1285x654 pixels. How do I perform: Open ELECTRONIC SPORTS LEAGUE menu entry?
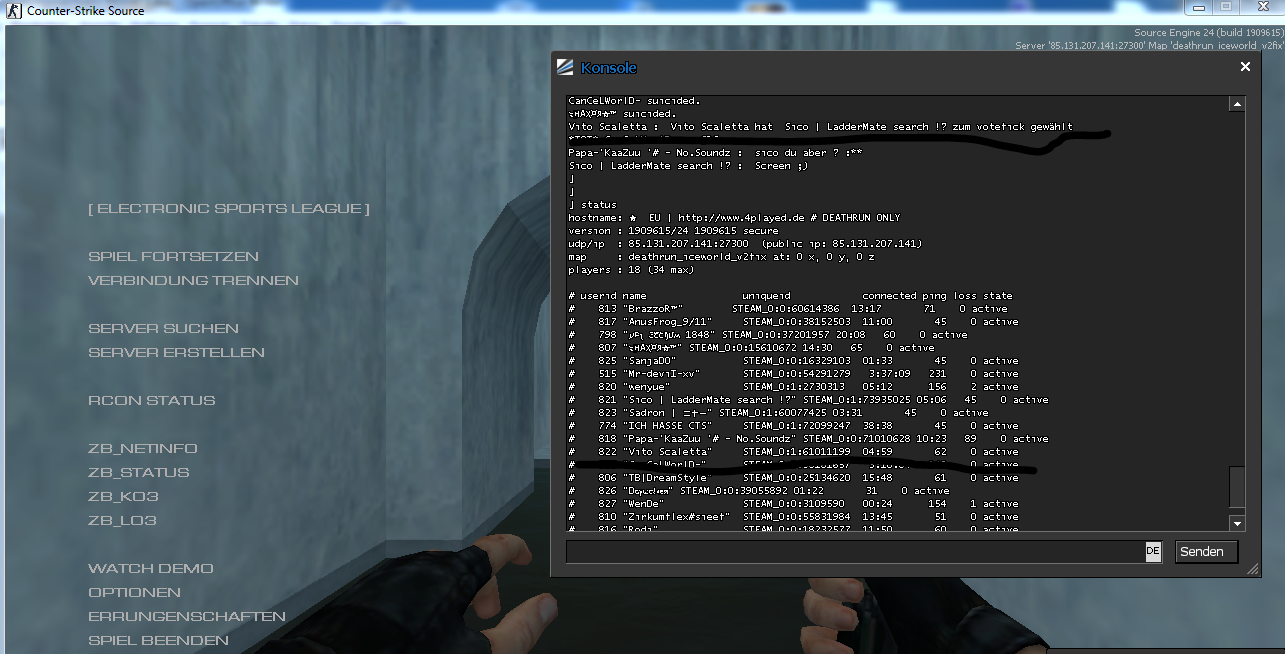[x=229, y=209]
